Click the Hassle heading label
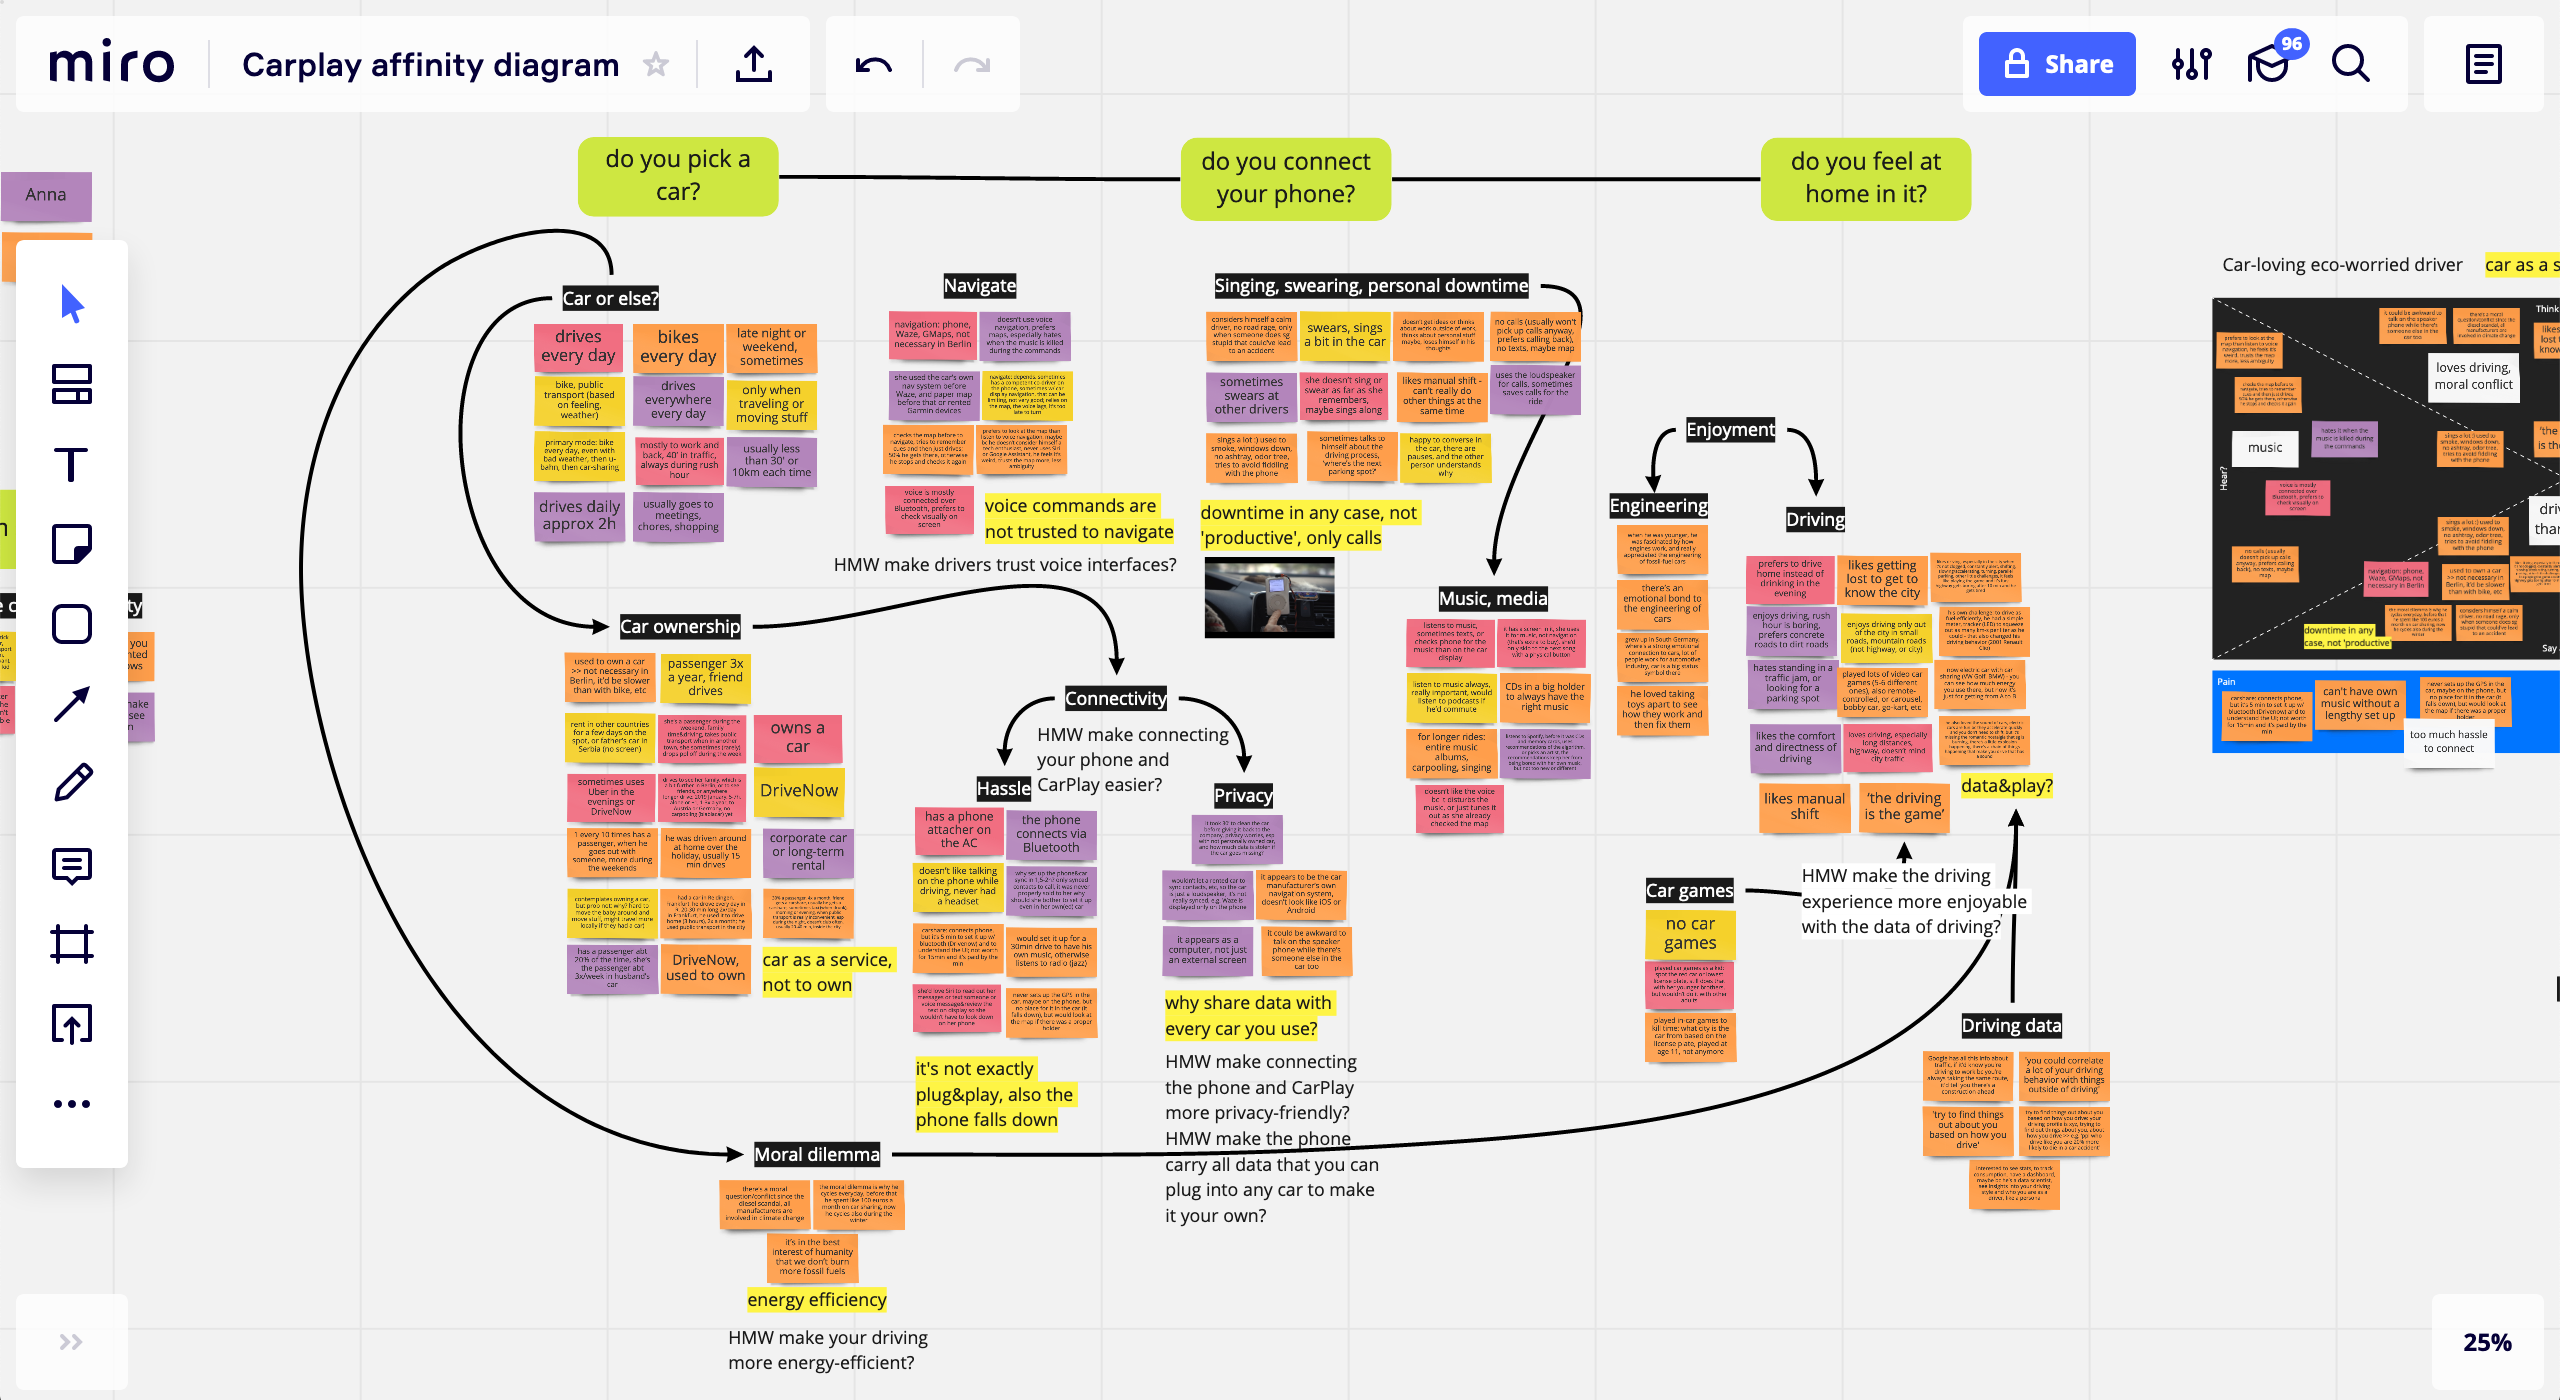Viewport: 2560px width, 1400px height. click(1003, 789)
